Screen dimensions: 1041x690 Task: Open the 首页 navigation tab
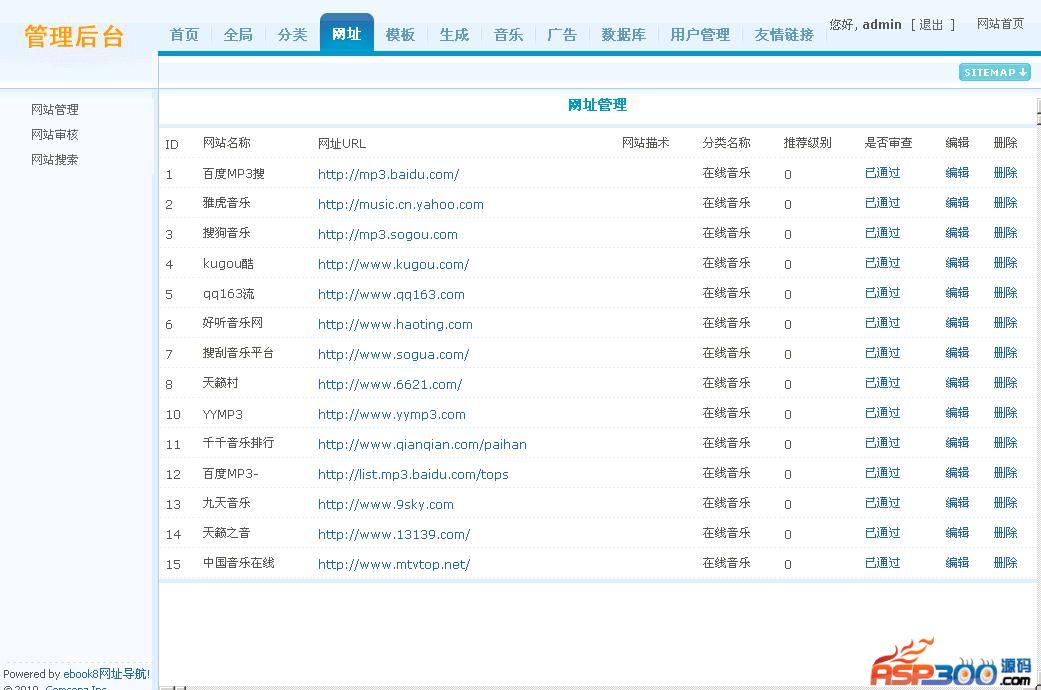coord(184,35)
